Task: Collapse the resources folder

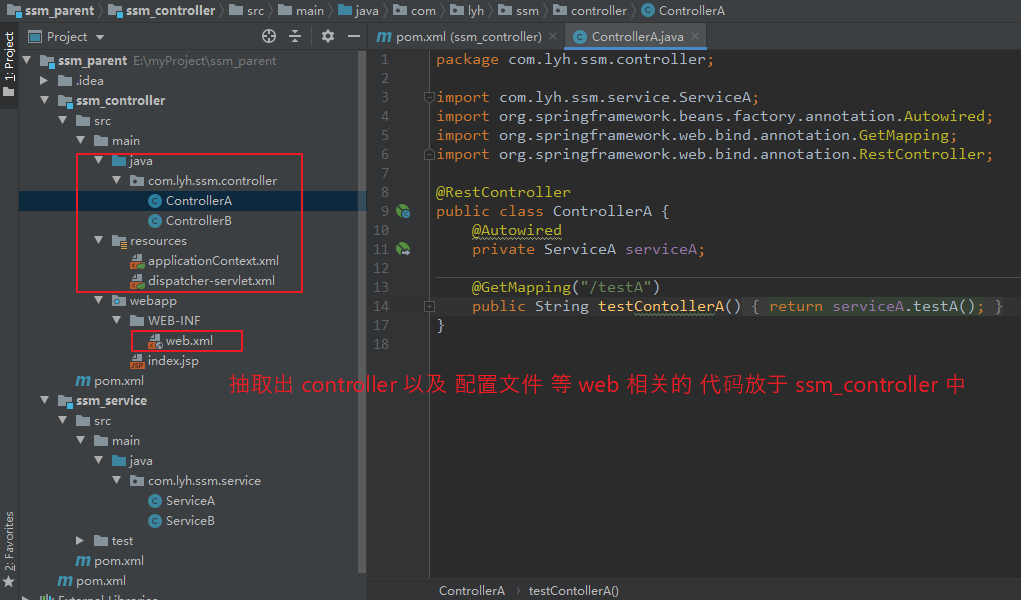Action: pyautogui.click(x=98, y=240)
